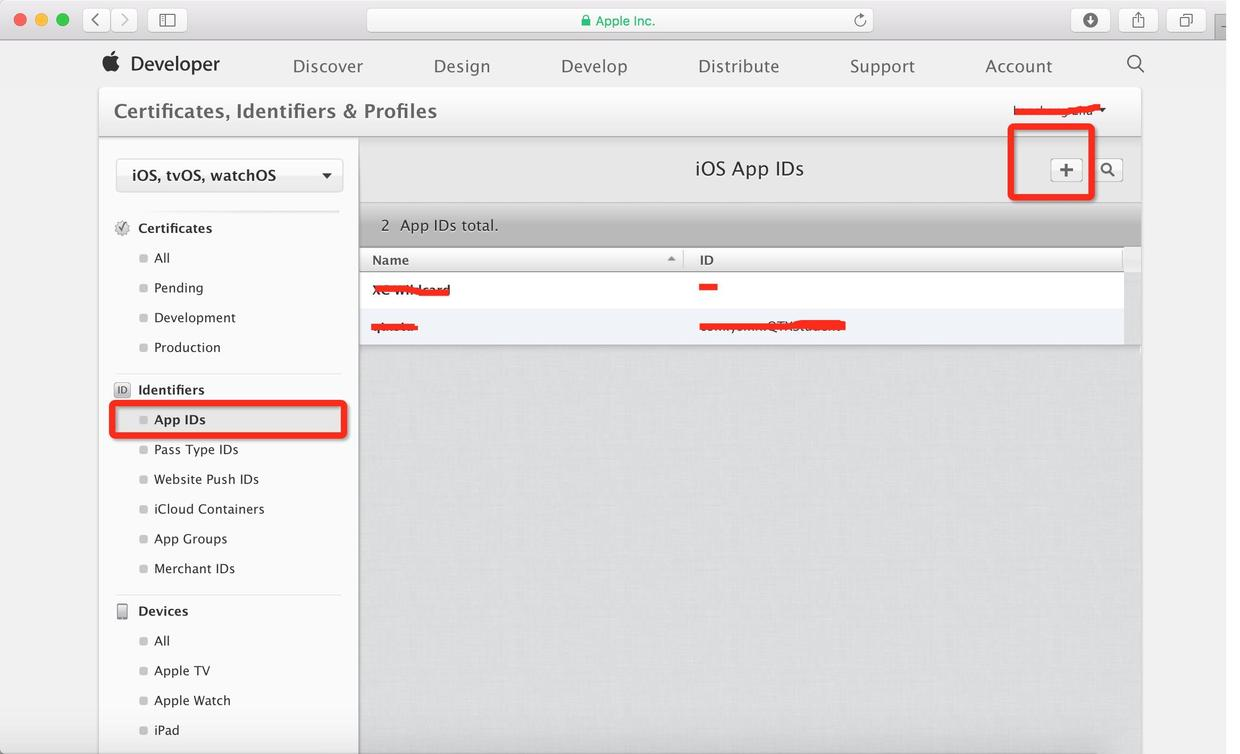
Task: Click the site search magnifier icon
Action: [1135, 64]
